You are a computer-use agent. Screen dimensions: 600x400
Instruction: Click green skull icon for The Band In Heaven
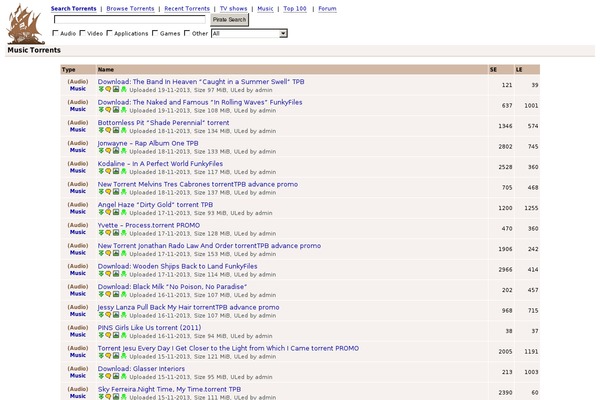124,89
